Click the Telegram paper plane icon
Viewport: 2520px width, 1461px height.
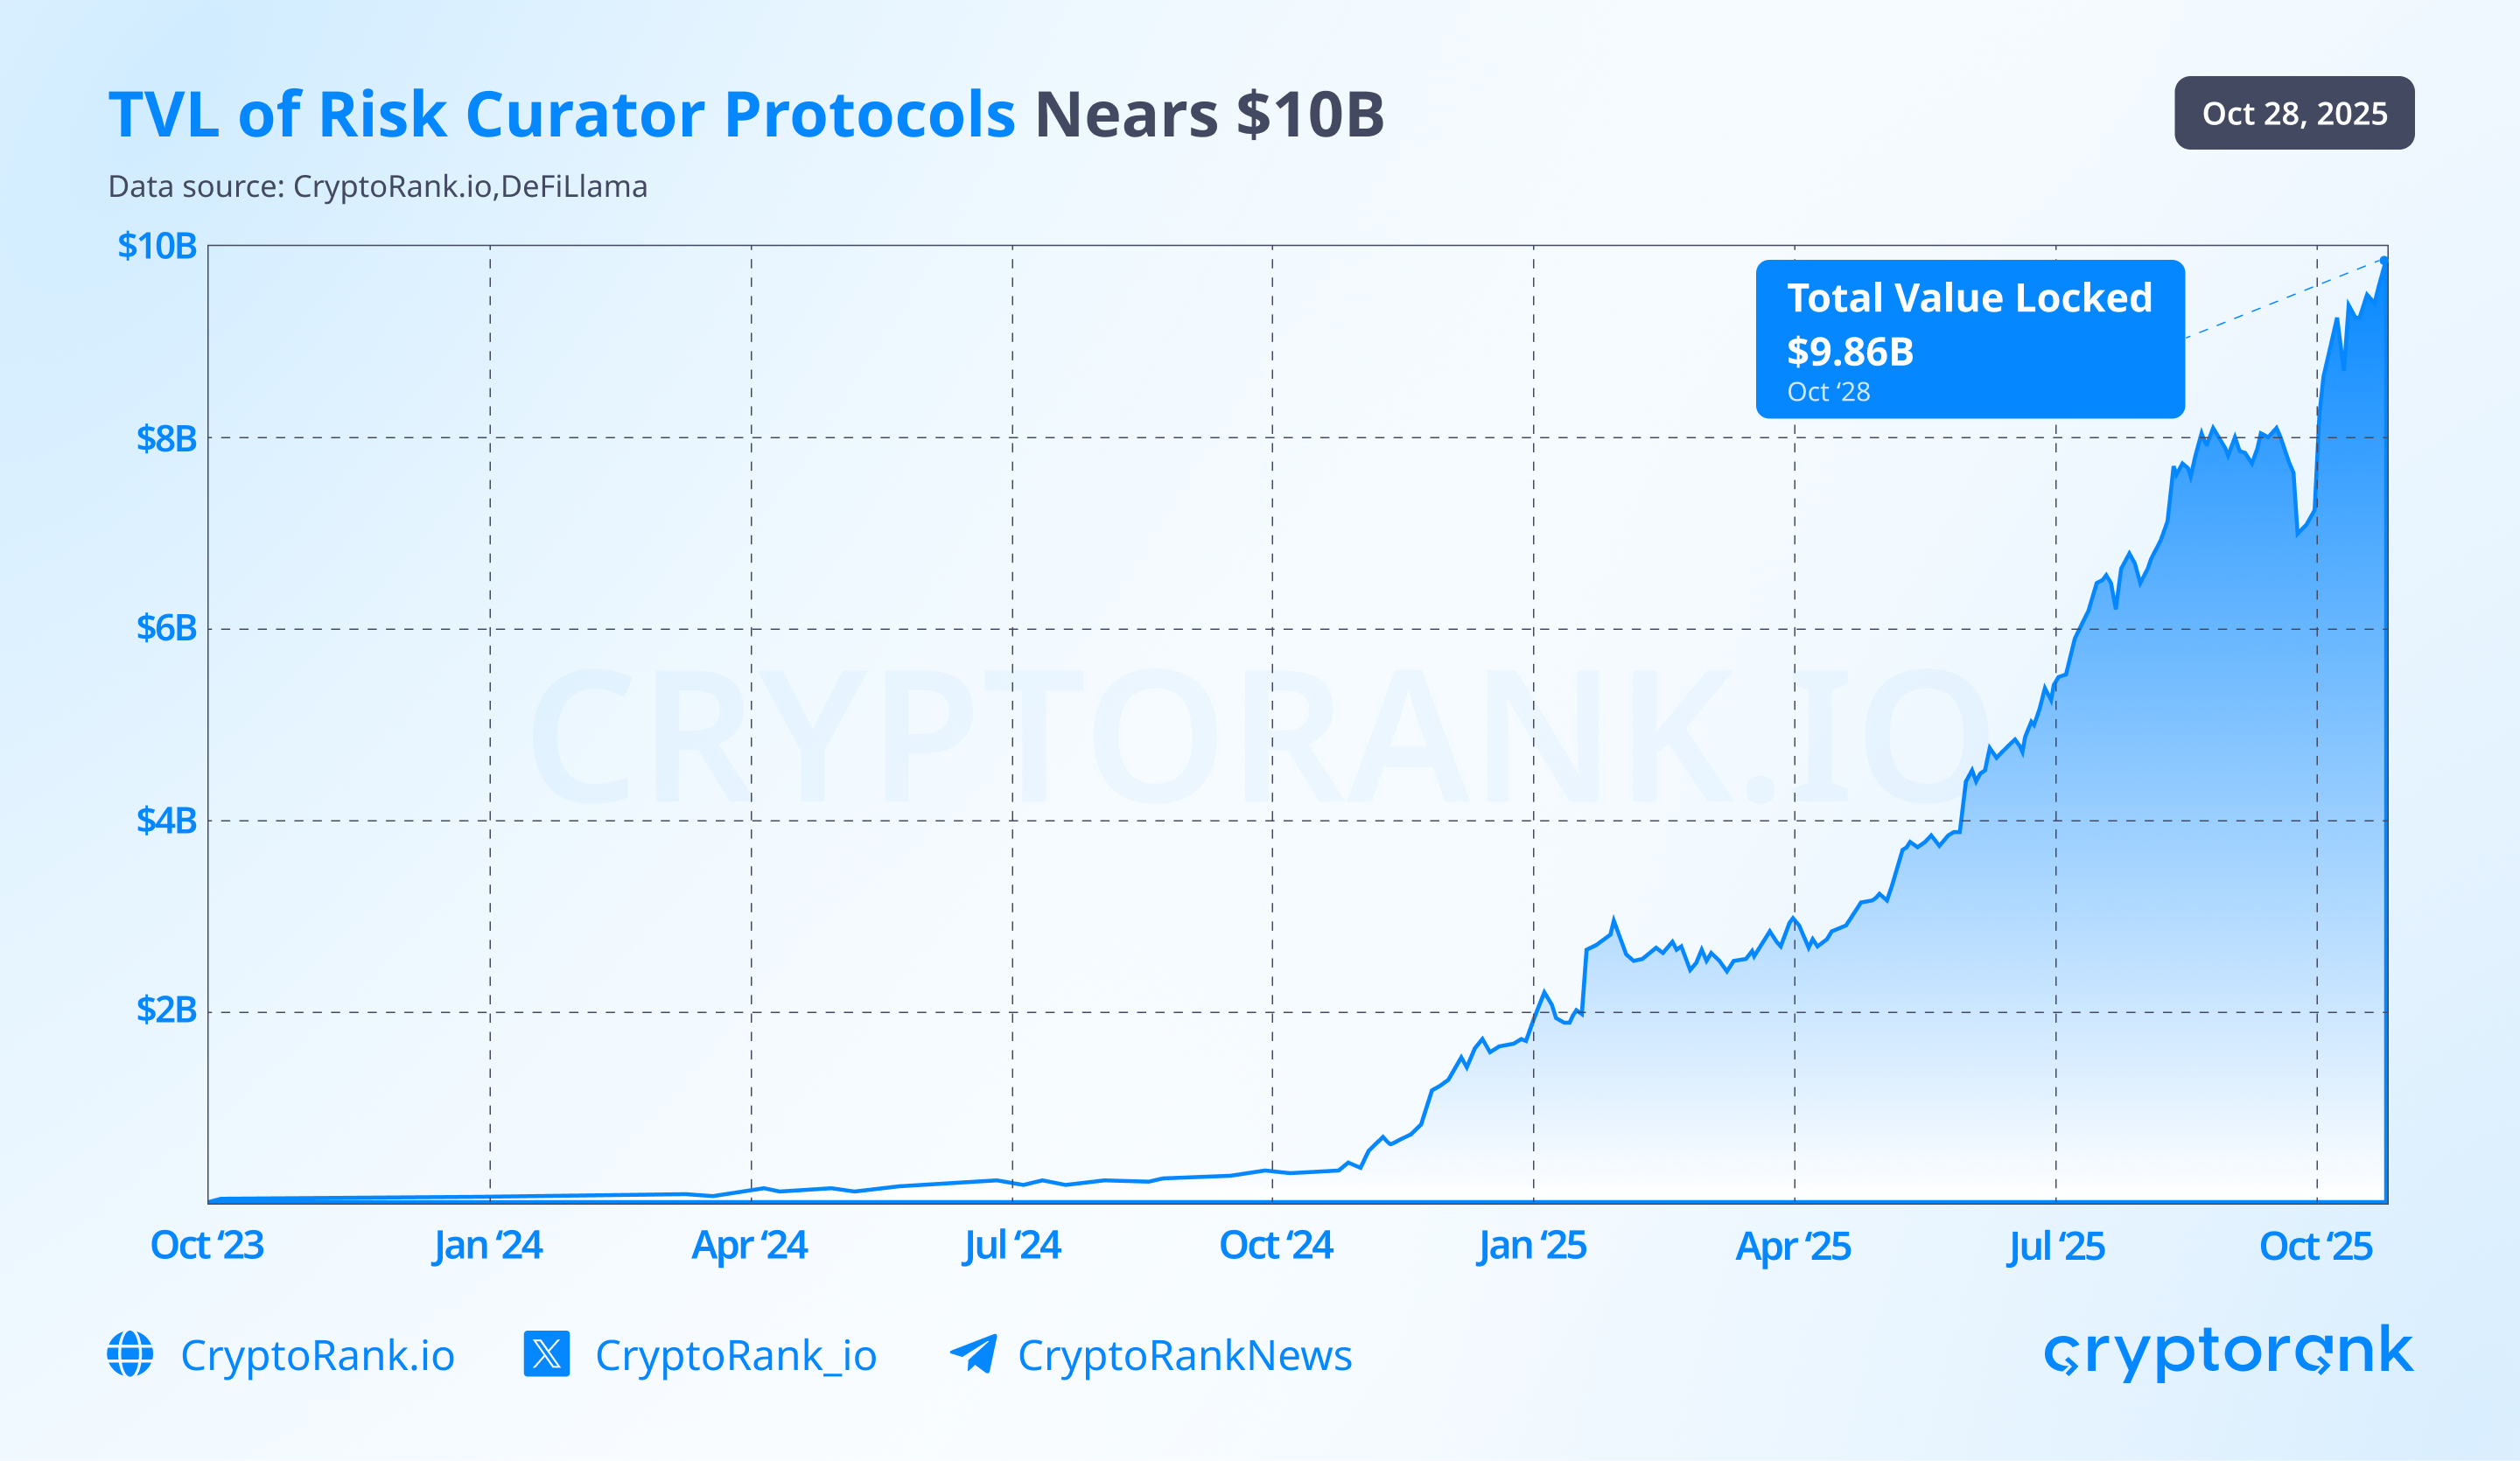point(973,1354)
